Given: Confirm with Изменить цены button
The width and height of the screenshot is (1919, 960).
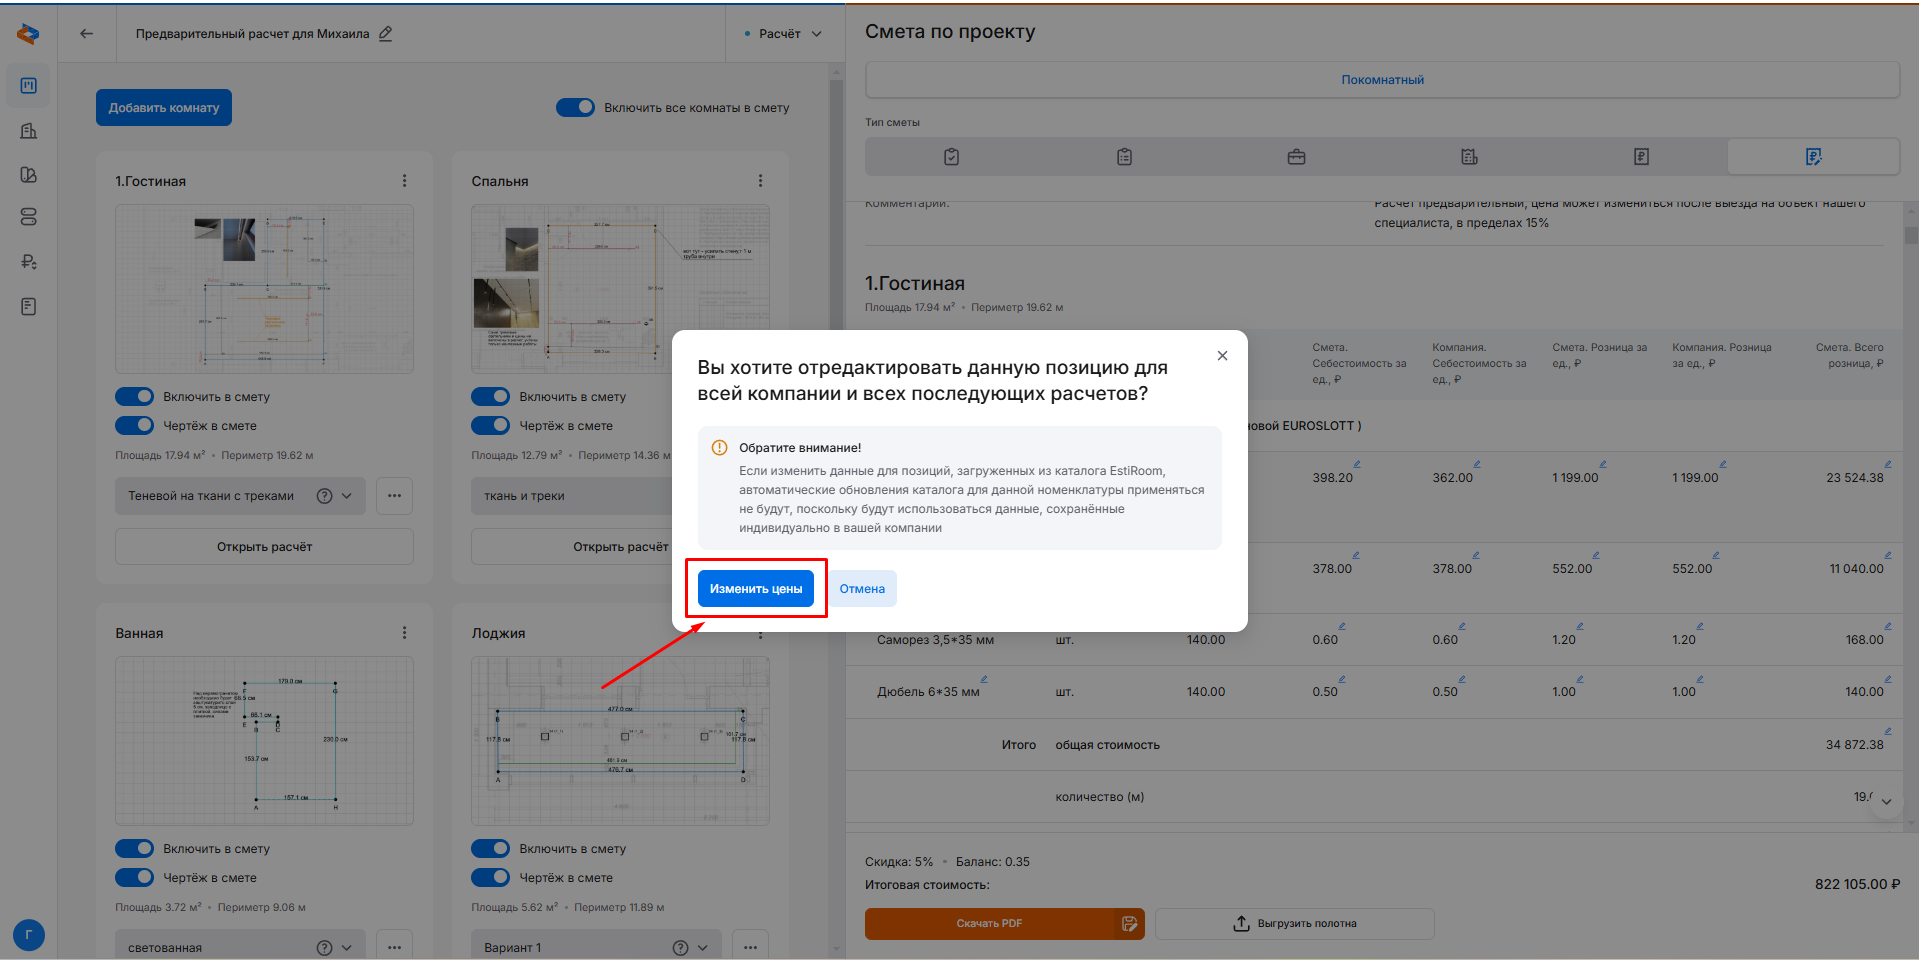Looking at the screenshot, I should pos(755,589).
